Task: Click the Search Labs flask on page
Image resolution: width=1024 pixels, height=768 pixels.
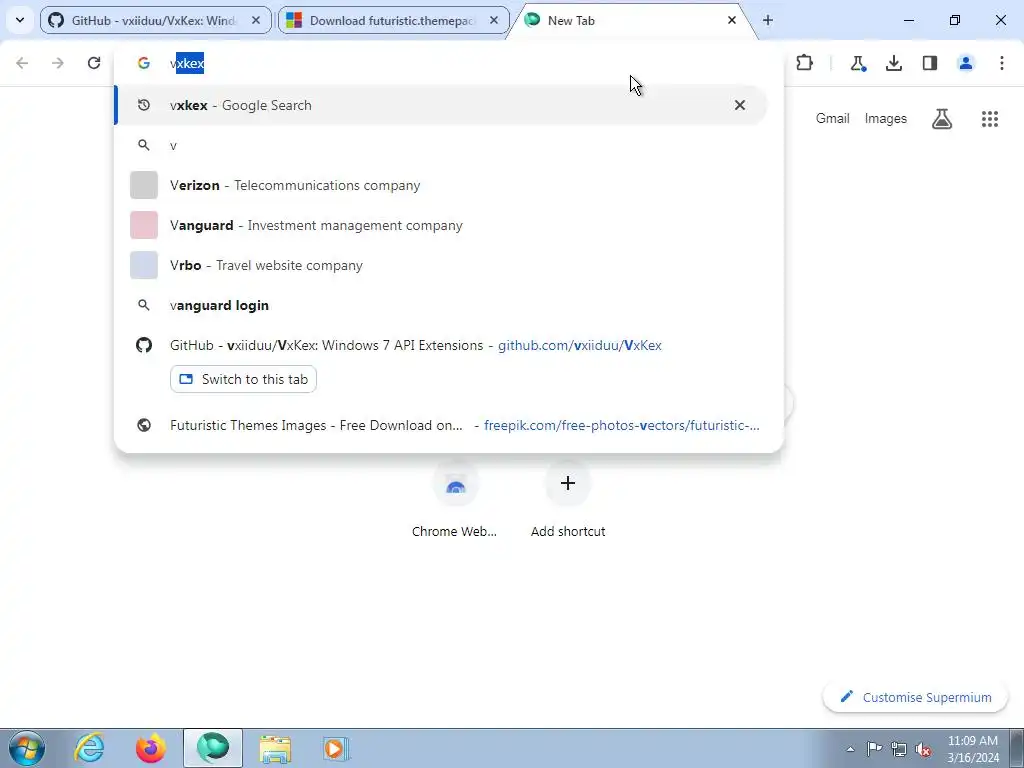Action: pos(942,119)
